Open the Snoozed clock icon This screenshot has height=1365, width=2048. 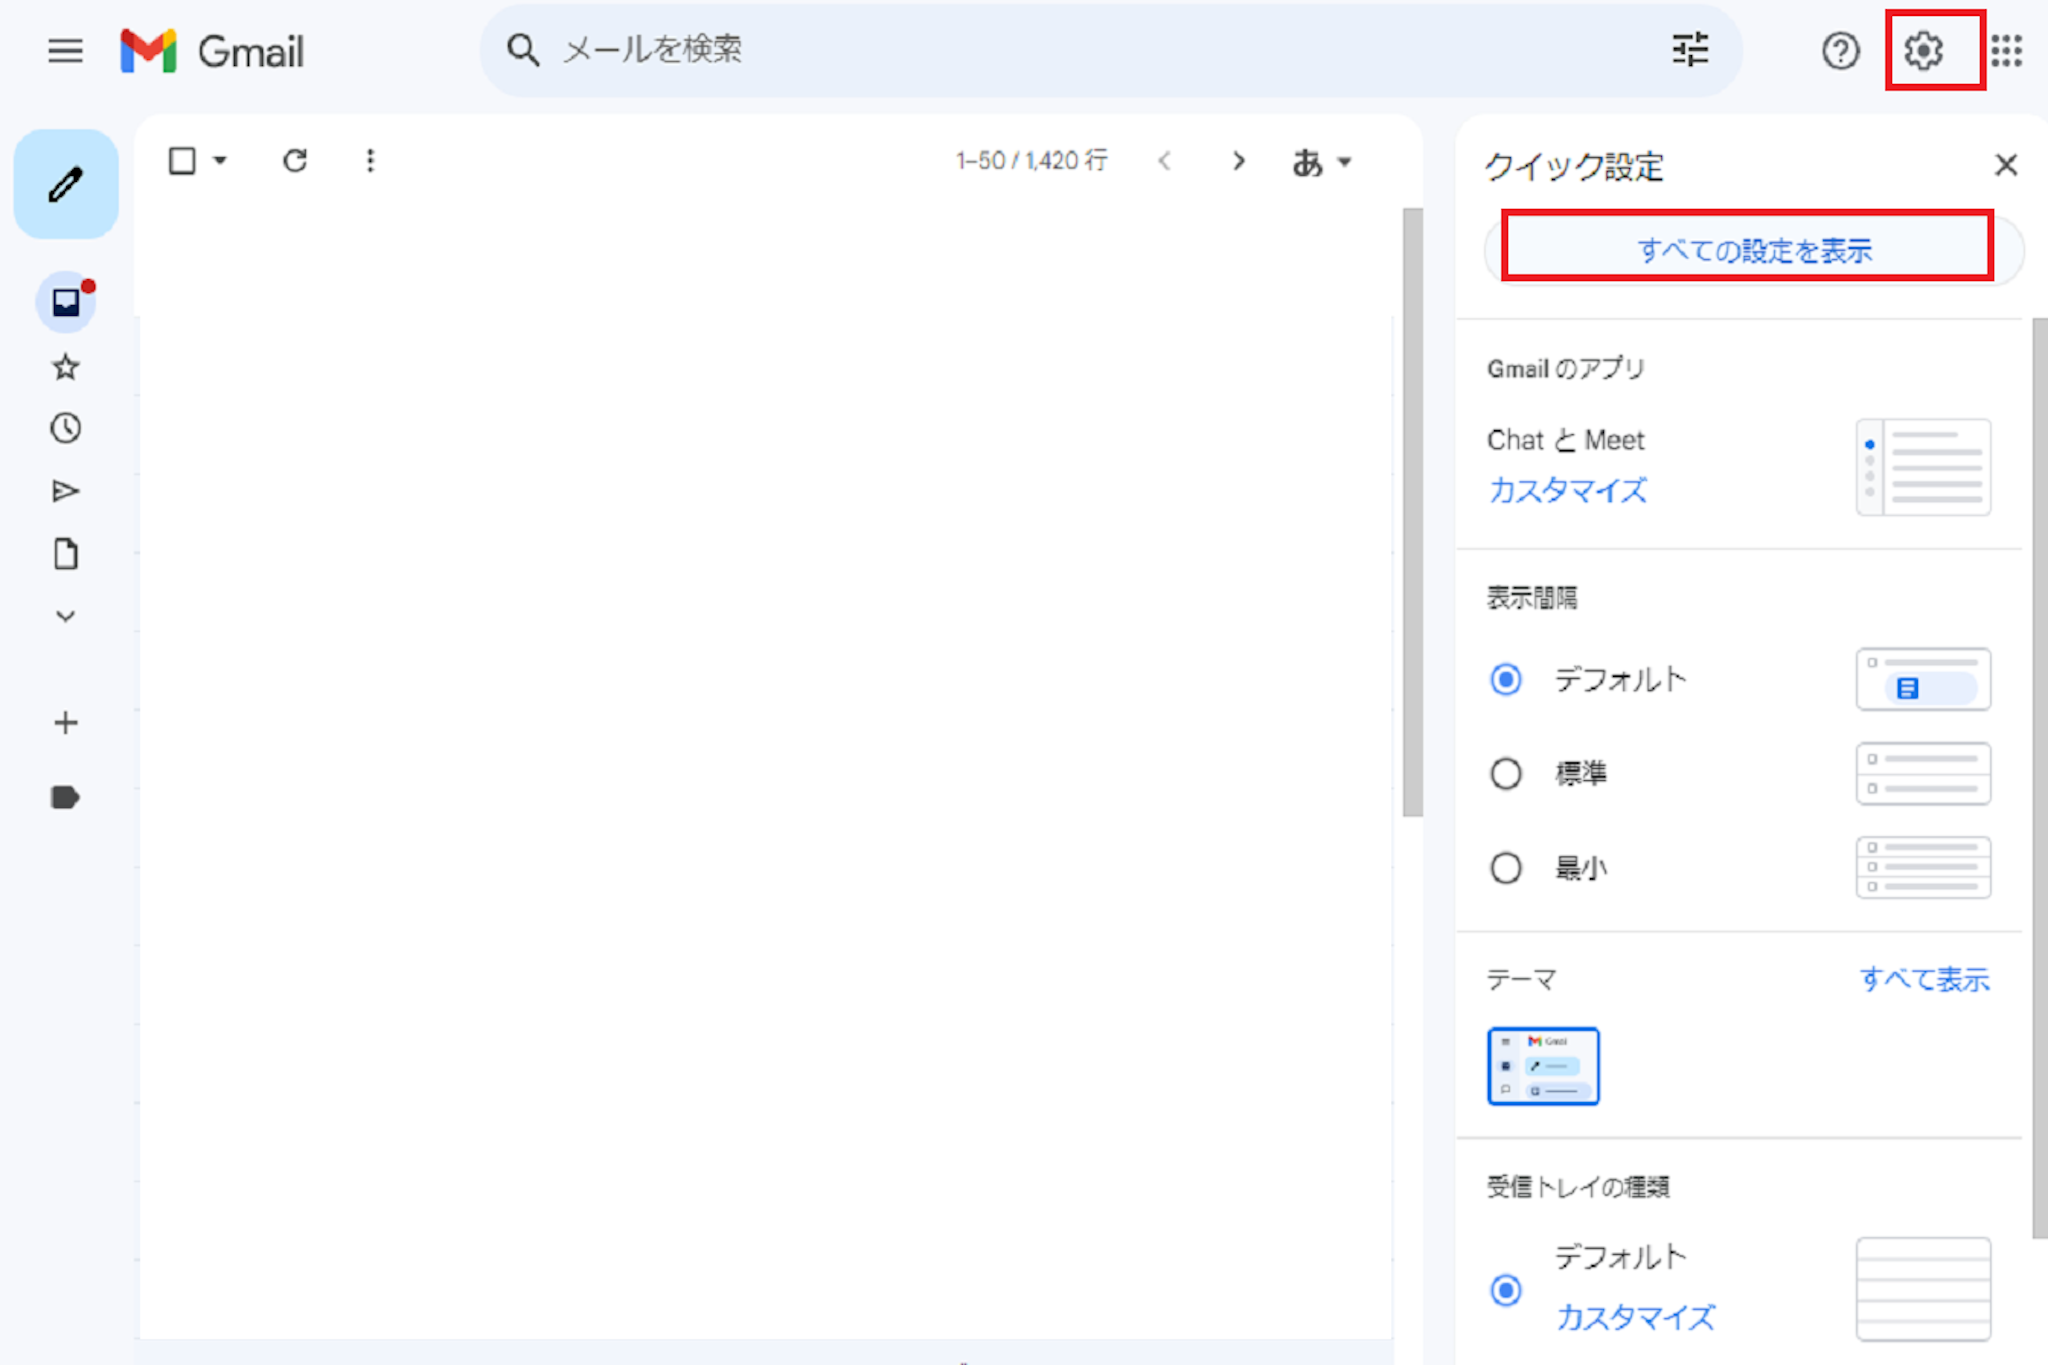[x=66, y=429]
